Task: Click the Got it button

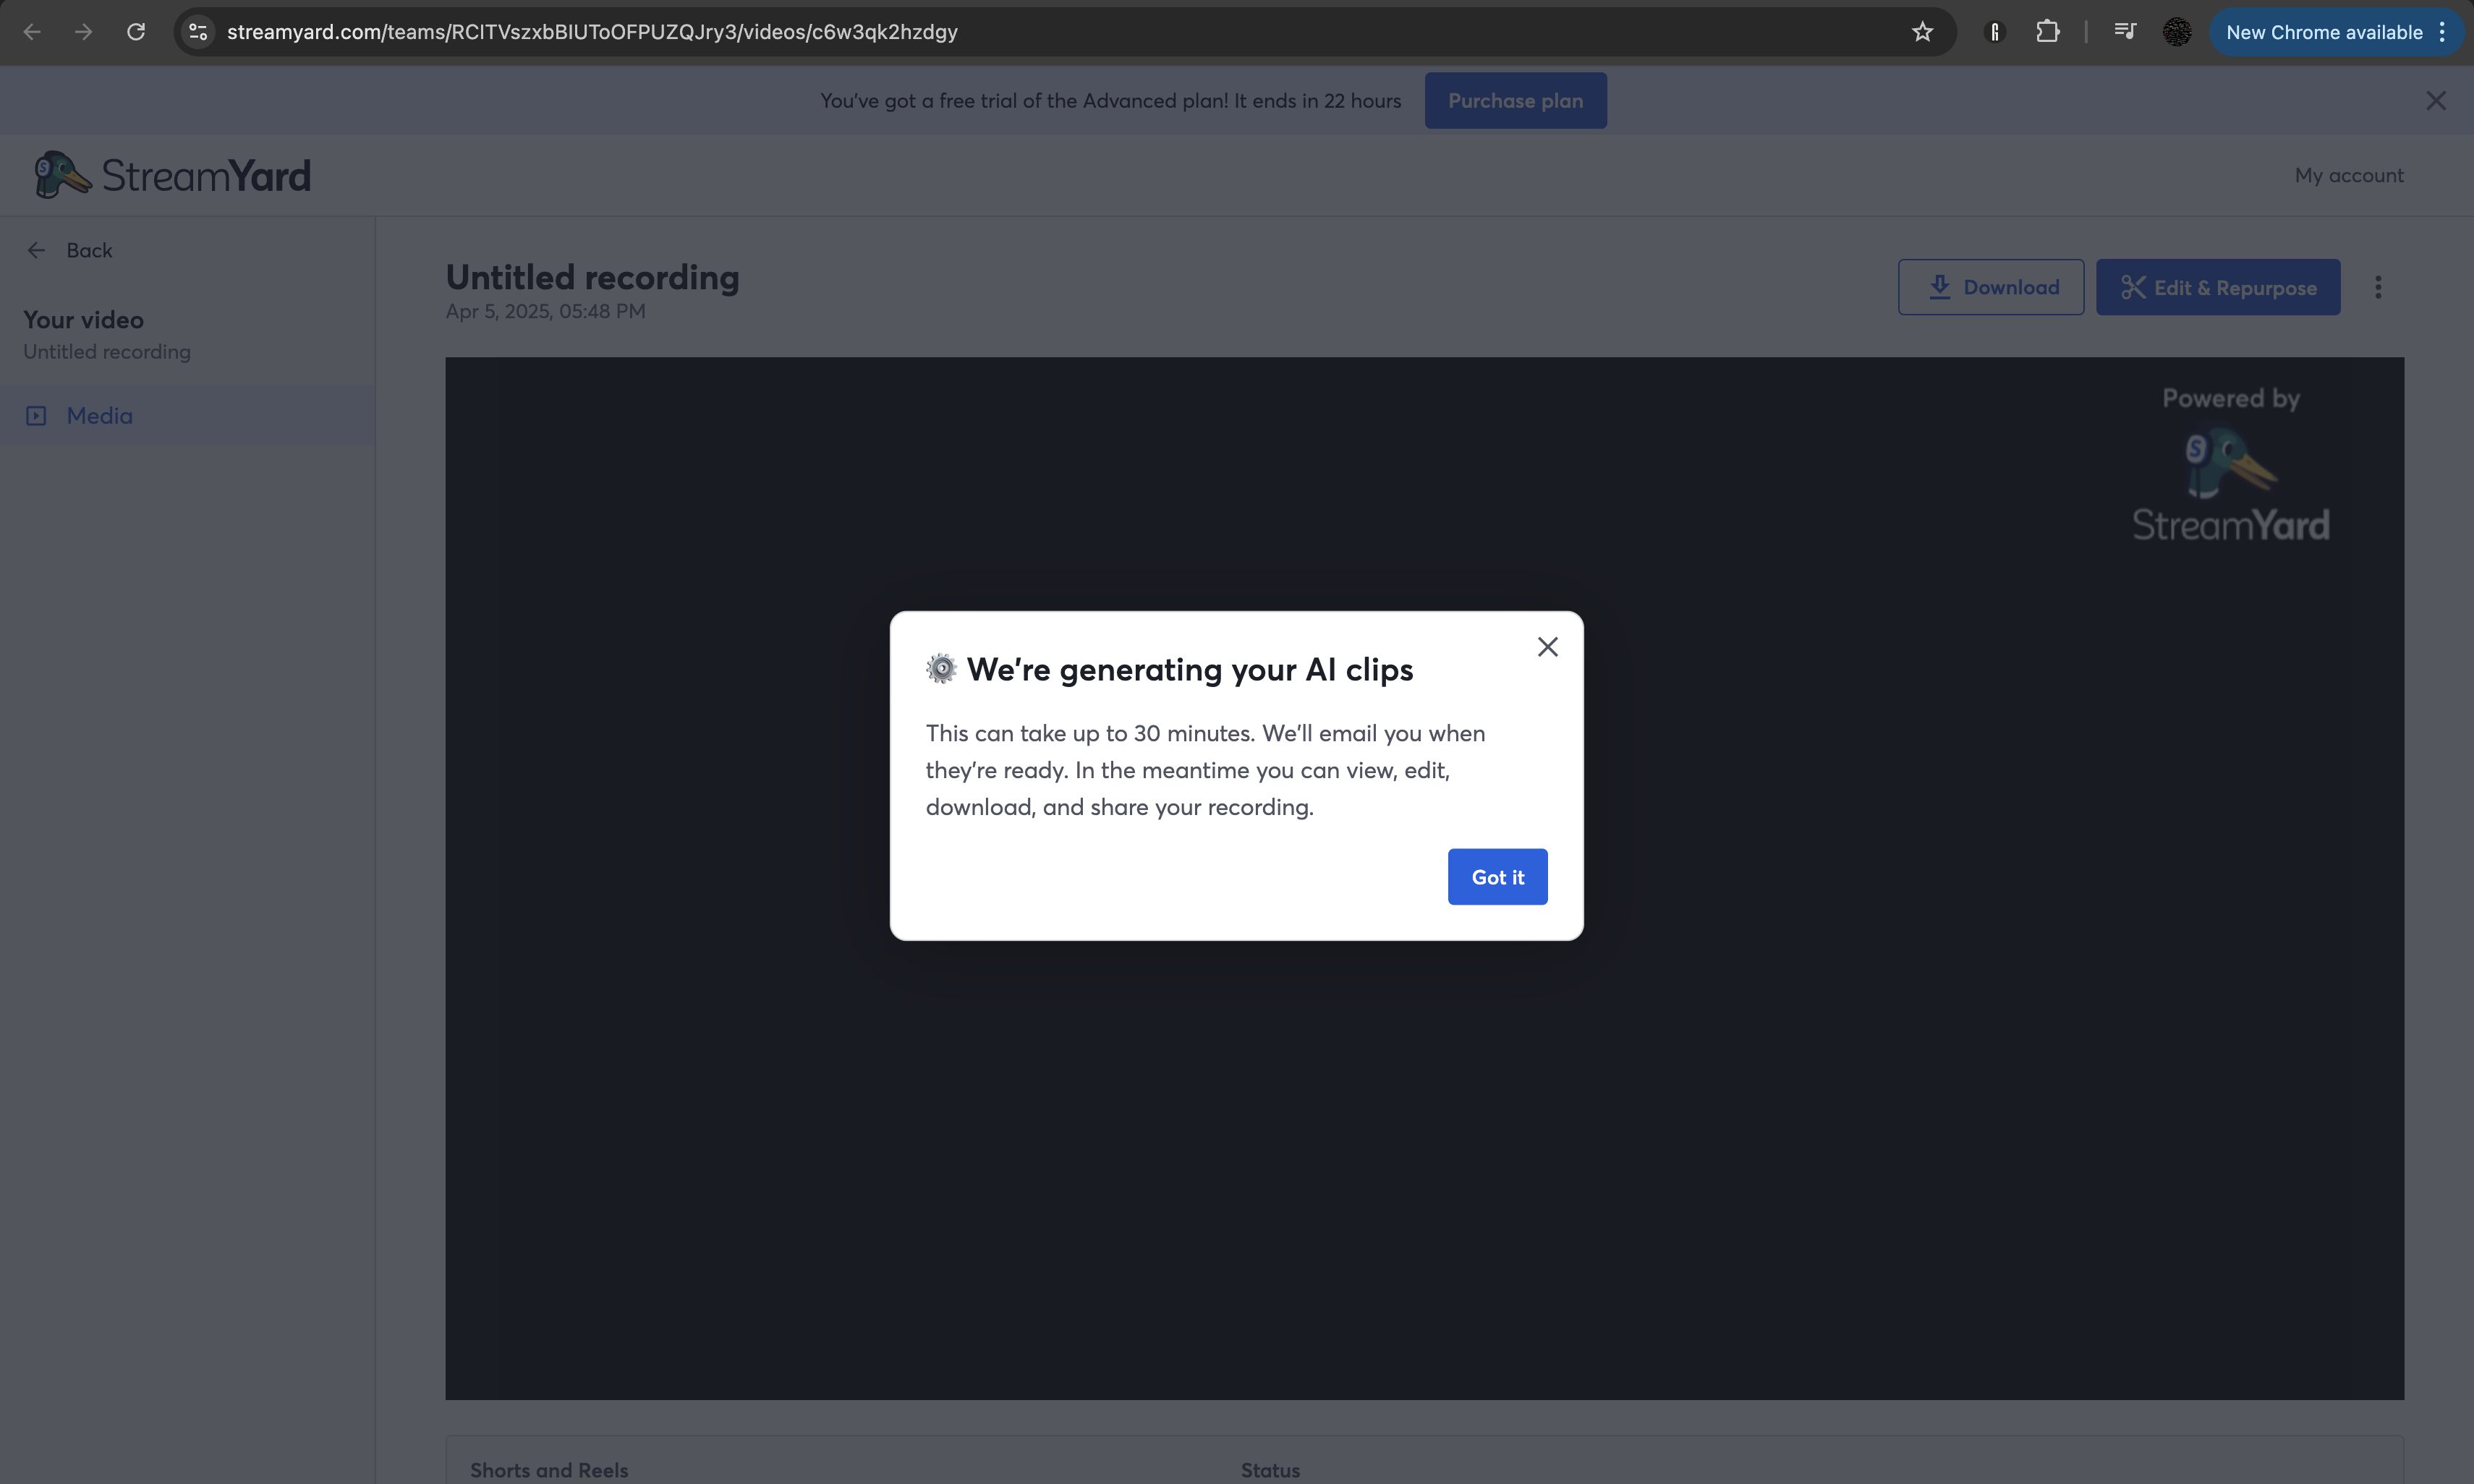Action: point(1497,877)
